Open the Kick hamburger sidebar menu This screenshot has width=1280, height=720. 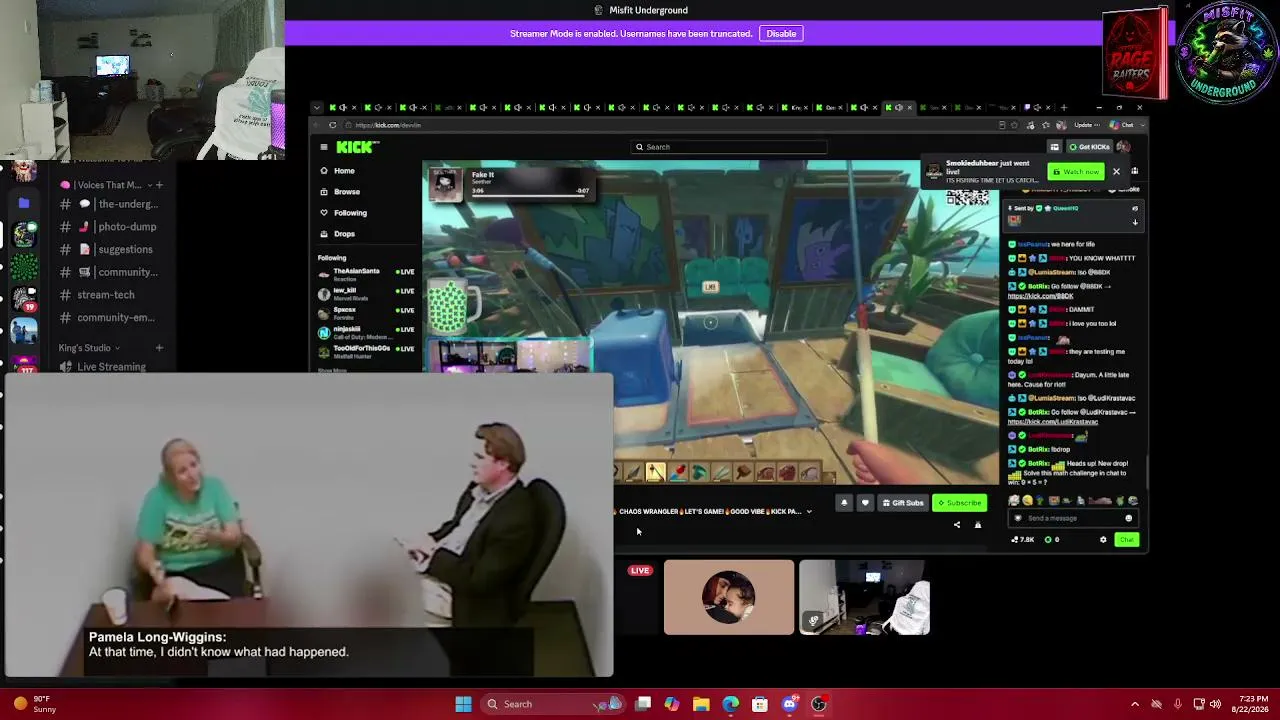[x=323, y=147]
